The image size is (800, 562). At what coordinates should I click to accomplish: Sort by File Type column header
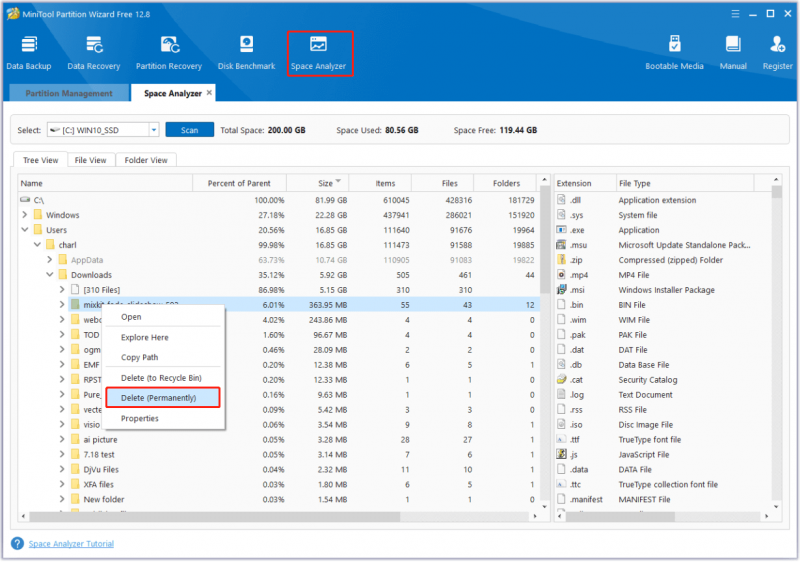coord(685,183)
